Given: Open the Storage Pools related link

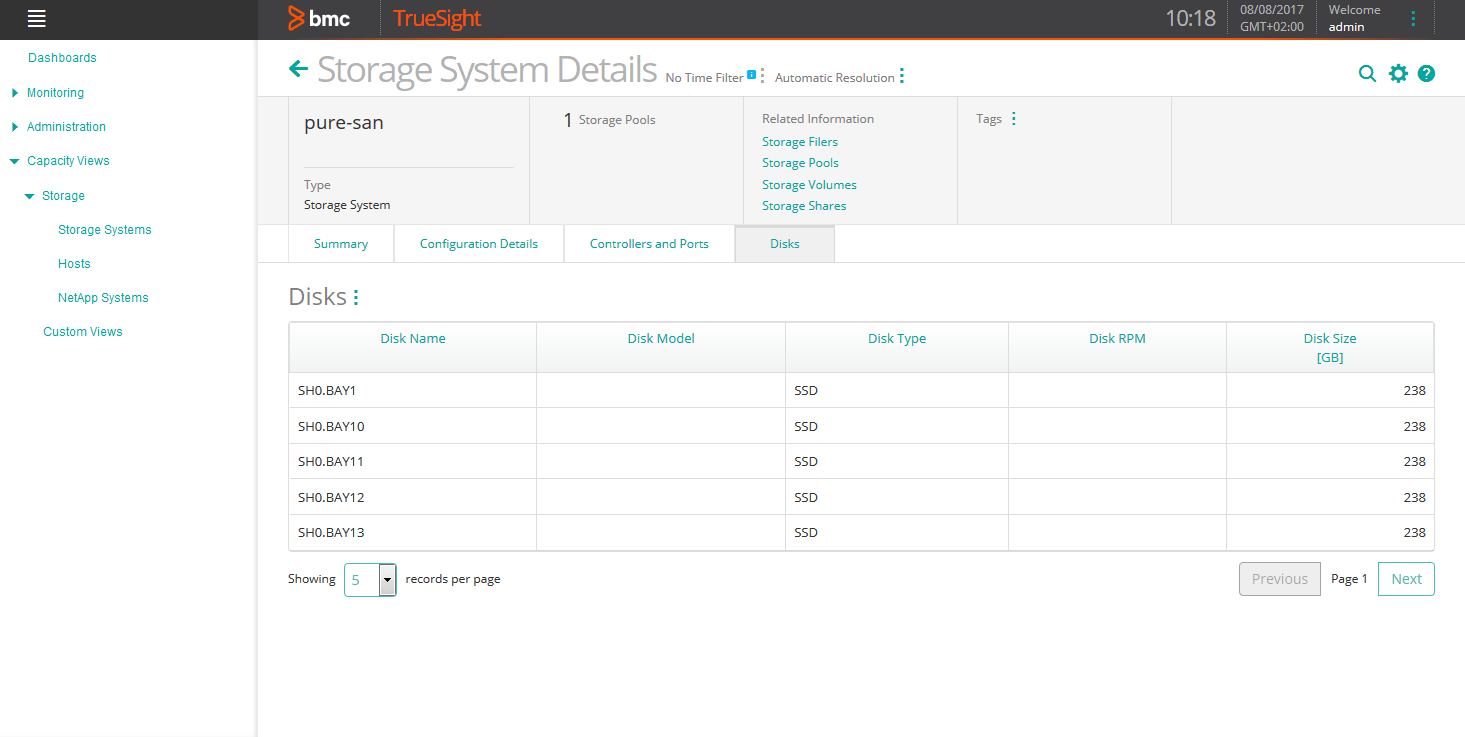Looking at the screenshot, I should [800, 163].
